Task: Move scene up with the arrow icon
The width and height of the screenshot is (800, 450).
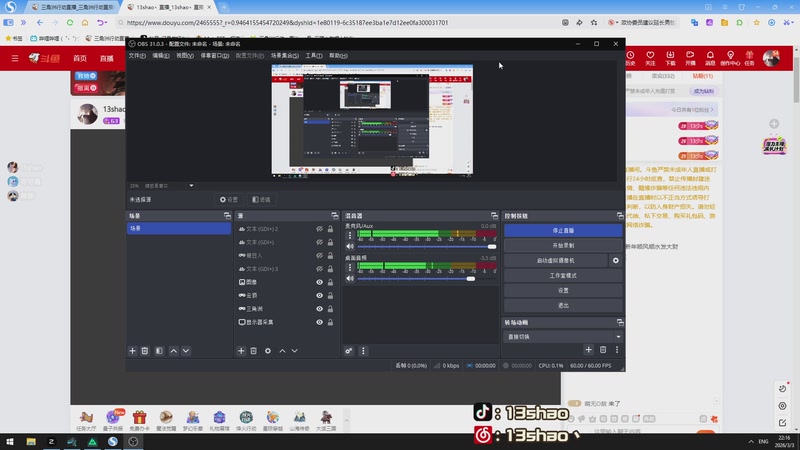Action: (x=173, y=351)
